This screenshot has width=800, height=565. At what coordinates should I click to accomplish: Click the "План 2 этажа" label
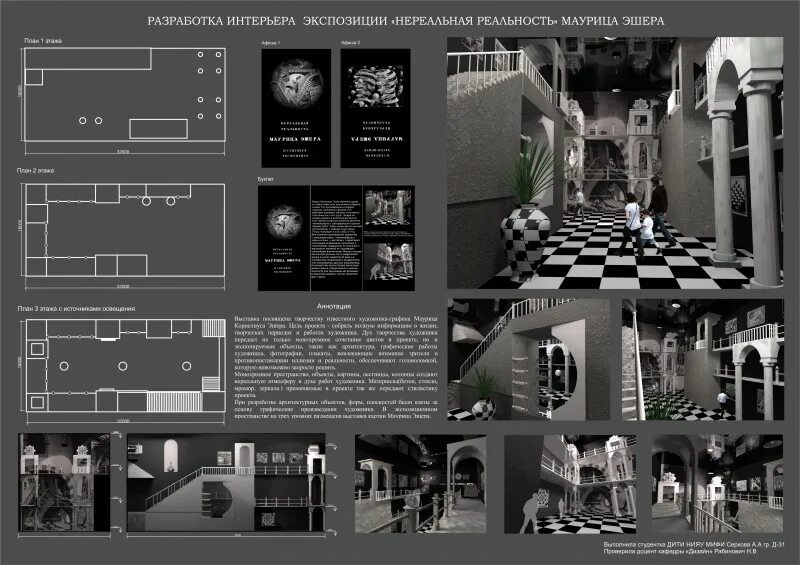pos(35,170)
